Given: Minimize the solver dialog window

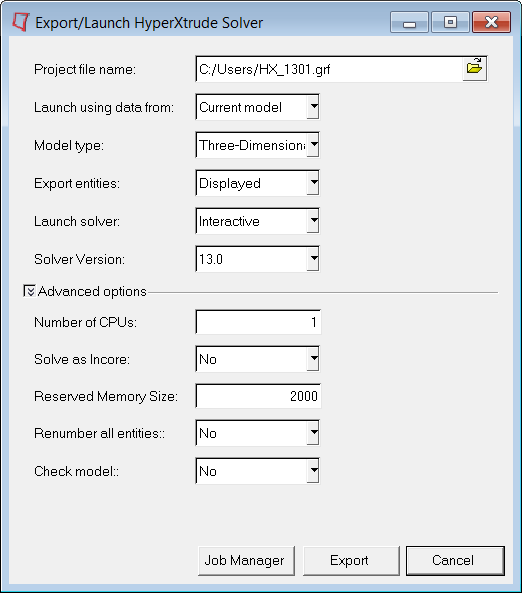Looking at the screenshot, I should [409, 22].
